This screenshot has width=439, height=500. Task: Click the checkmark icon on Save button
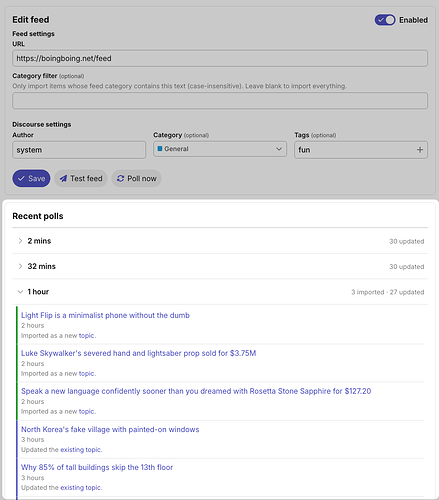(21, 179)
